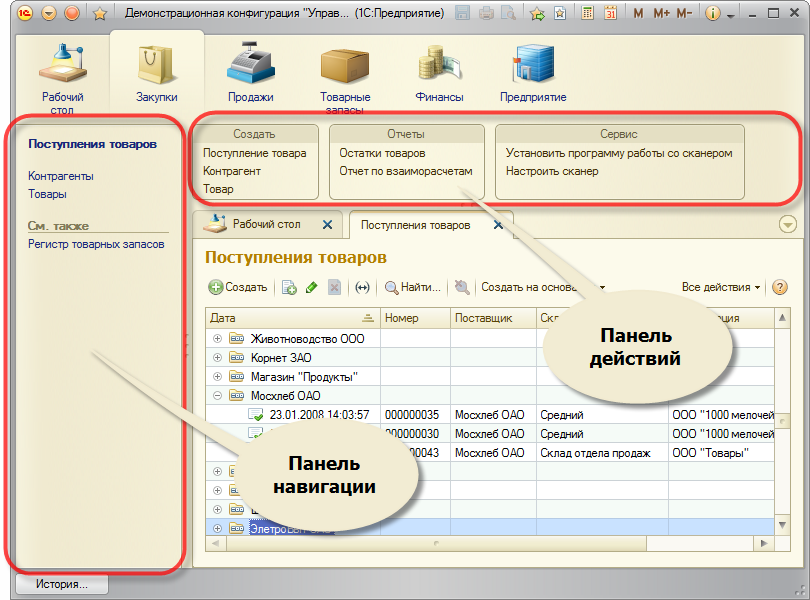This screenshot has height=600, width=810.
Task: Click the information (i) icon
Action: tap(713, 13)
